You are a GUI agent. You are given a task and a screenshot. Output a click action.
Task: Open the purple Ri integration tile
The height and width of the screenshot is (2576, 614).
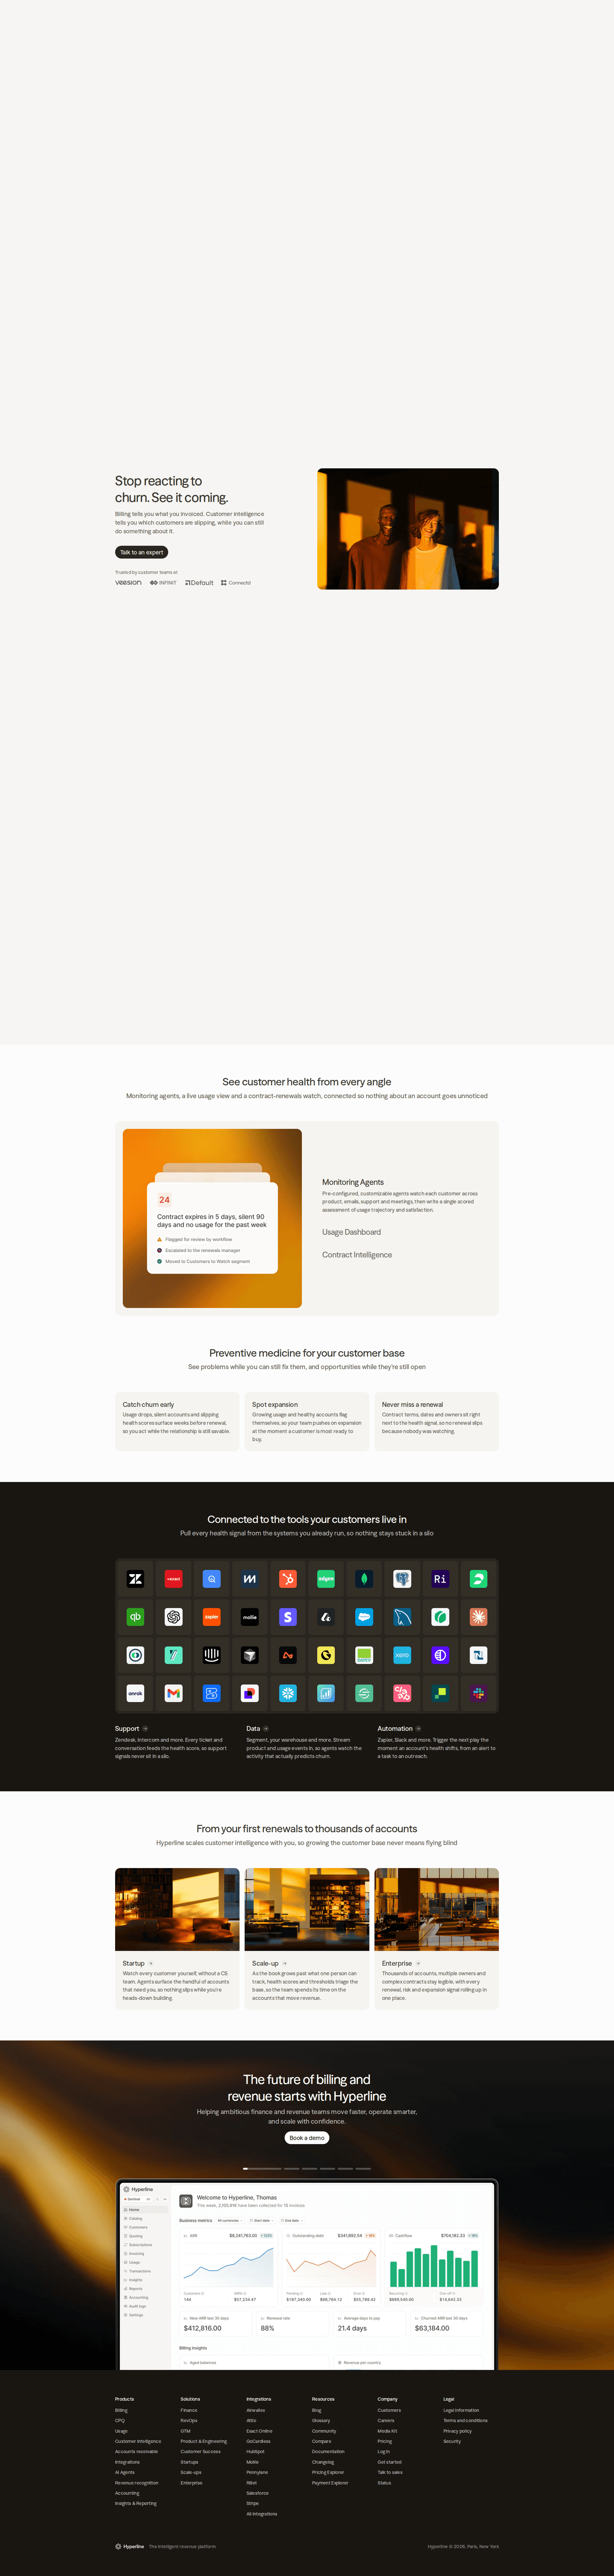pyautogui.click(x=440, y=1579)
